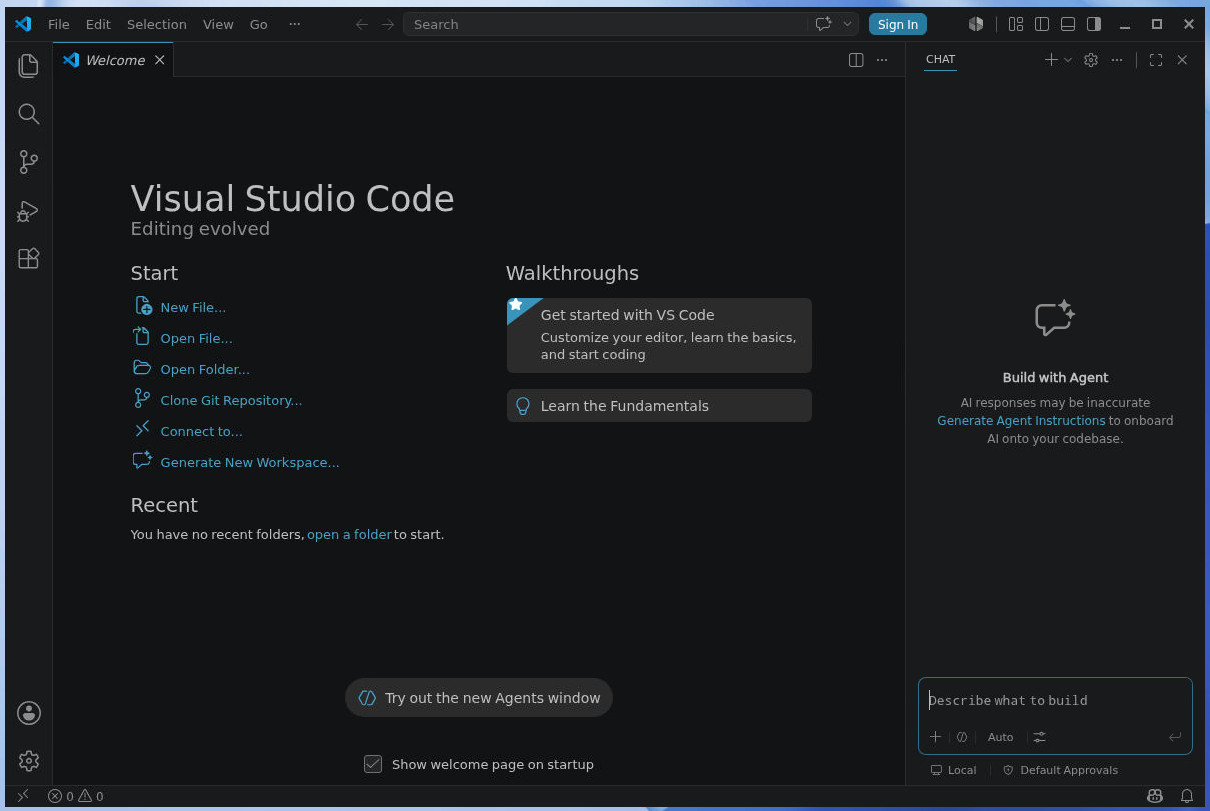The image size is (1210, 811).
Task: Open Copilot status icon in status bar
Action: pos(1155,796)
